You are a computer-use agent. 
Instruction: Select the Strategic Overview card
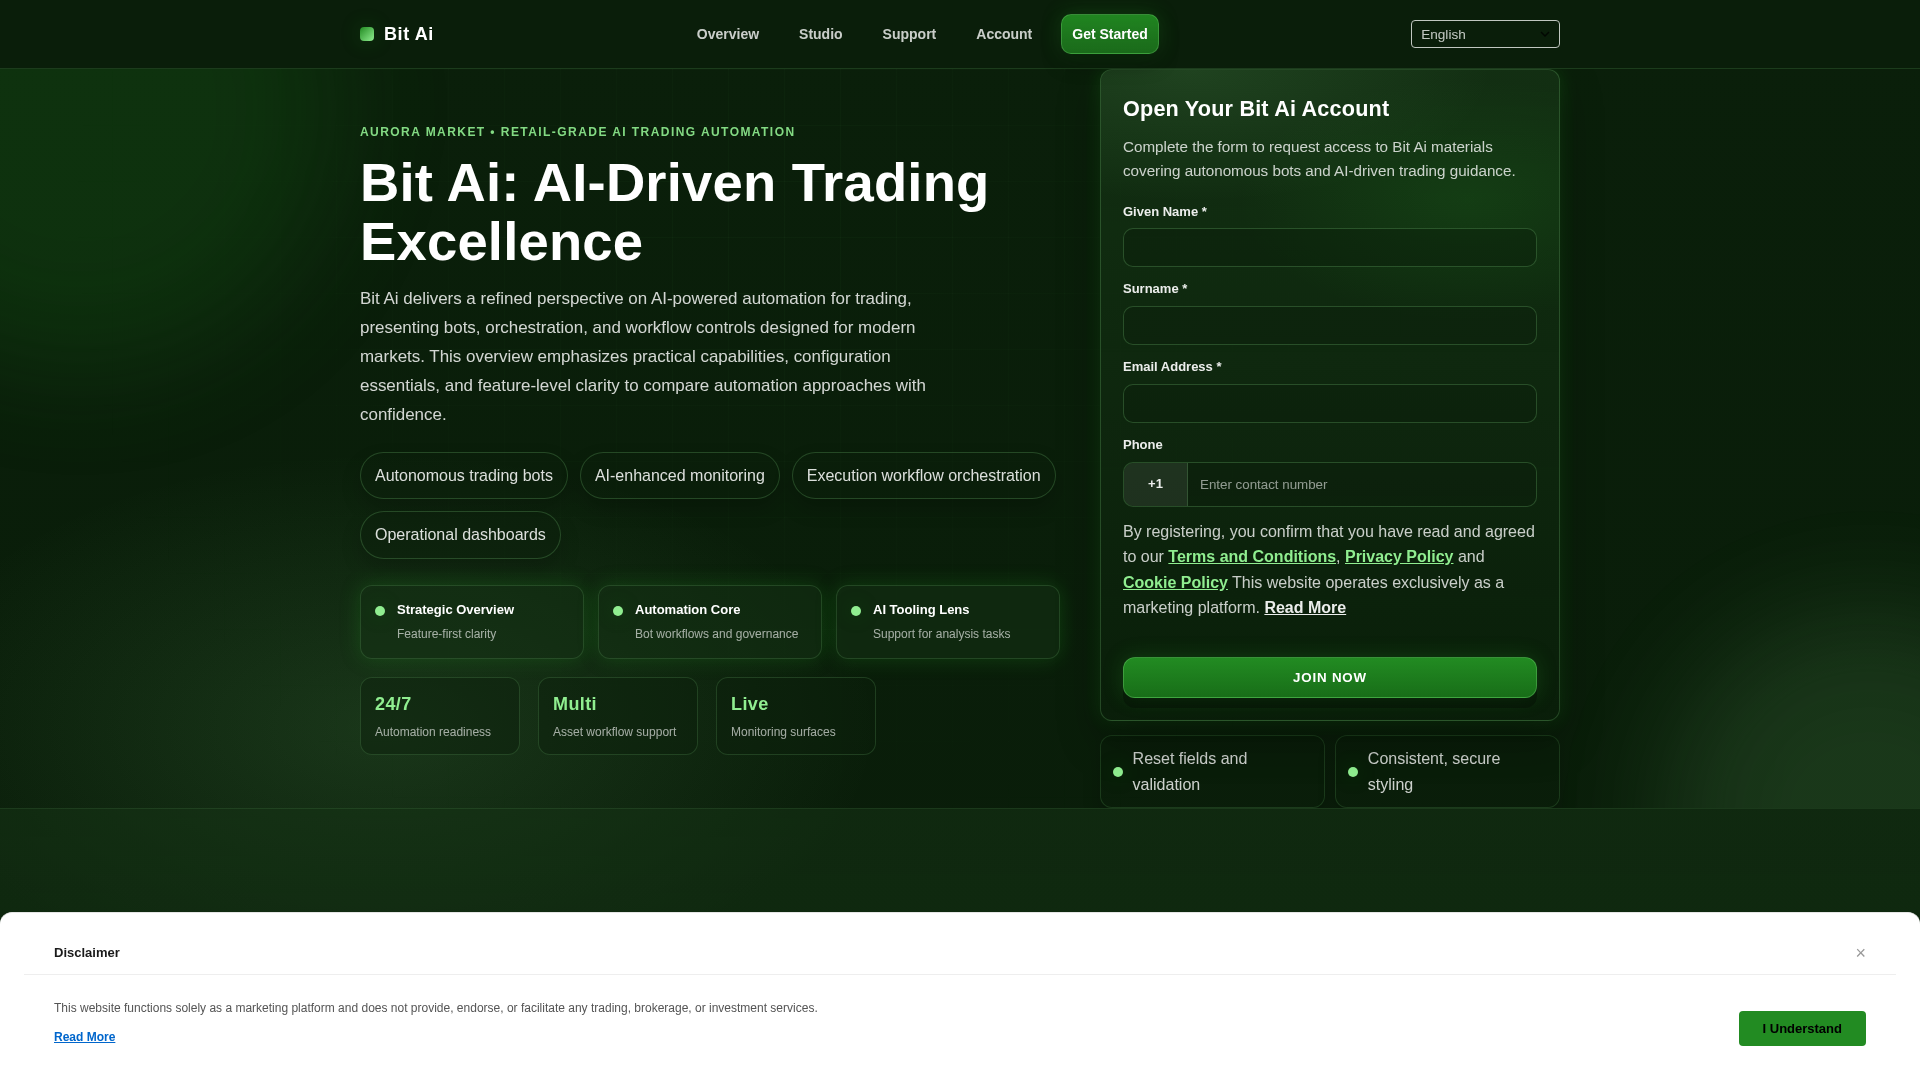[472, 622]
